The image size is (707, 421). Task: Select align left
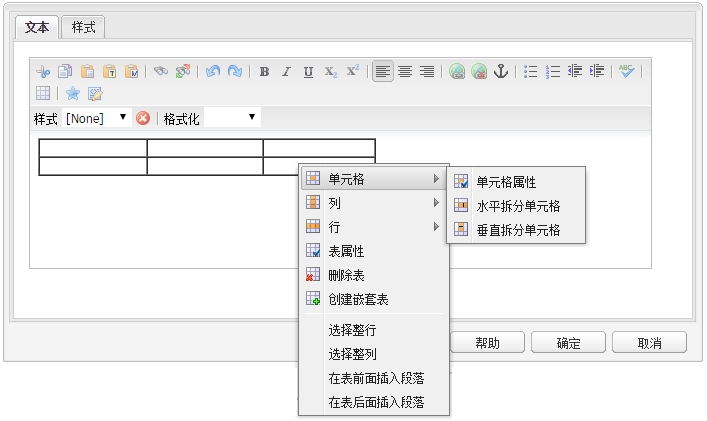pyautogui.click(x=383, y=71)
